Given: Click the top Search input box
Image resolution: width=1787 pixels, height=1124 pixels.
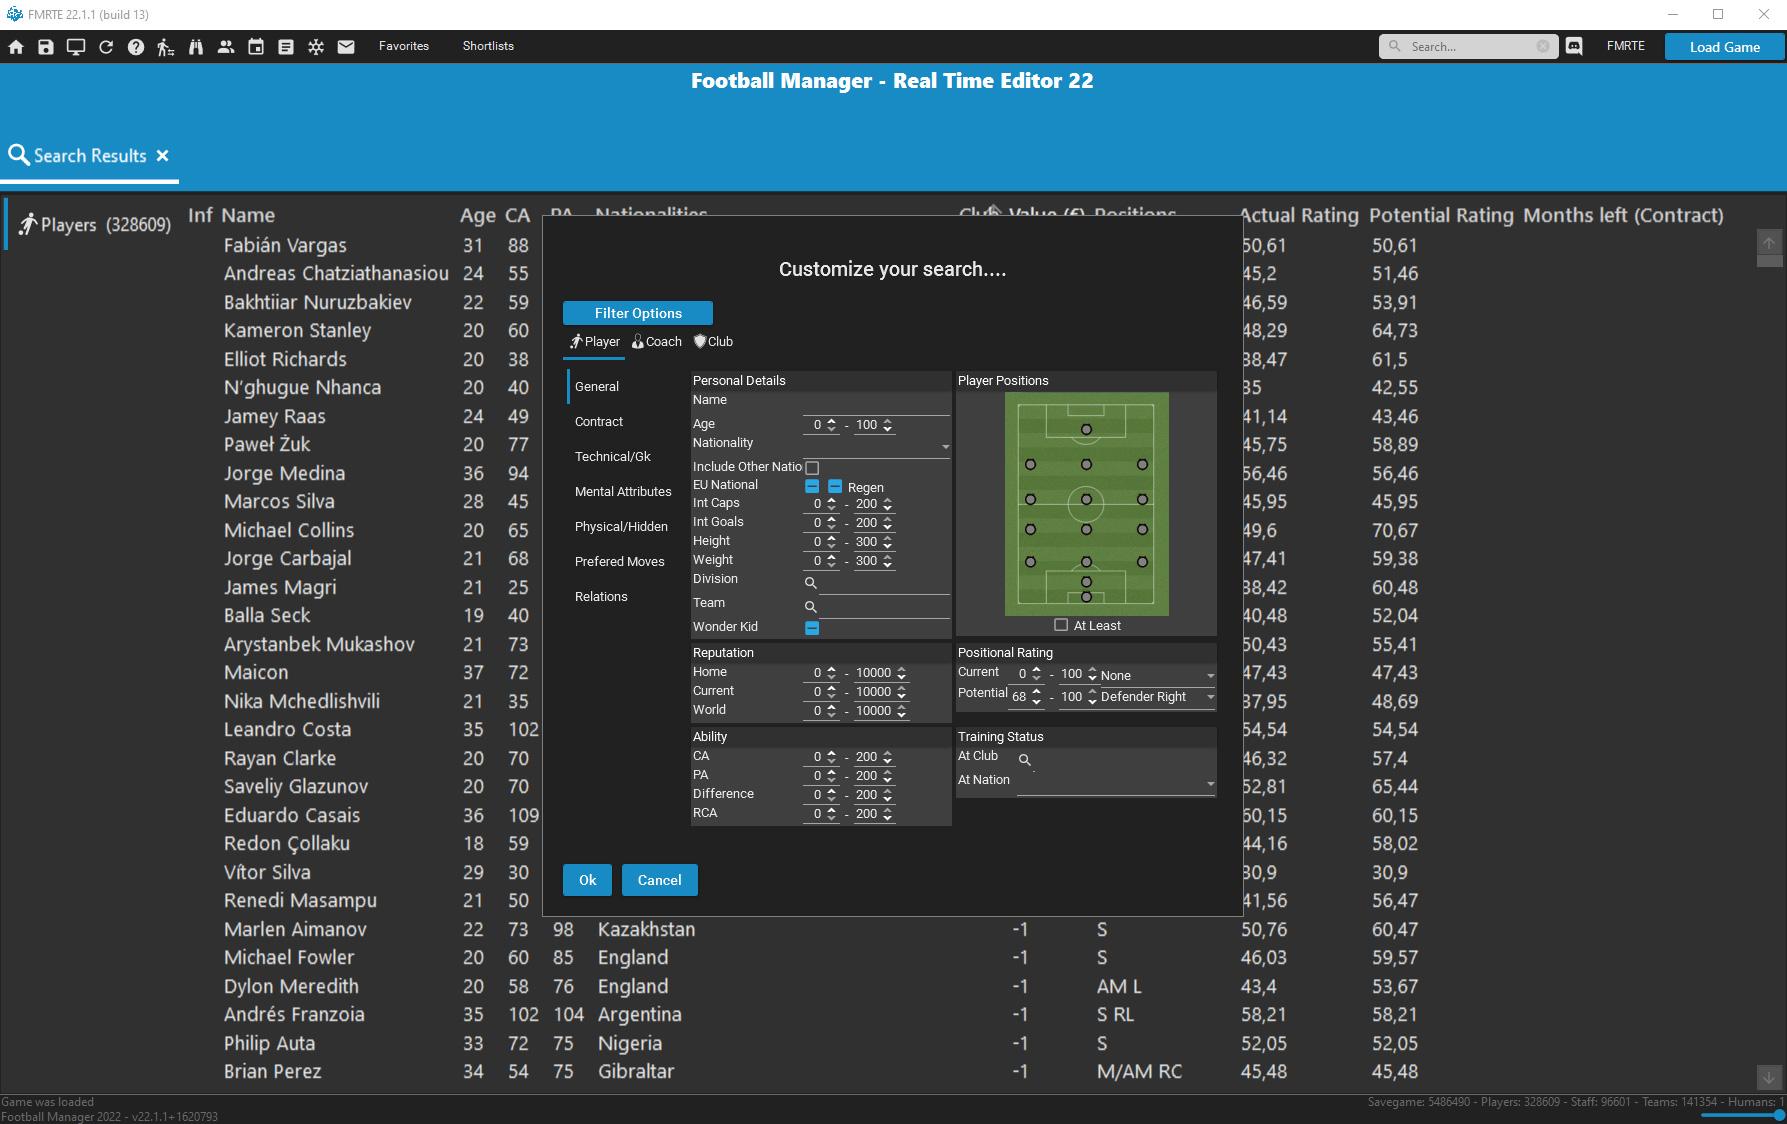Looking at the screenshot, I should (1468, 46).
